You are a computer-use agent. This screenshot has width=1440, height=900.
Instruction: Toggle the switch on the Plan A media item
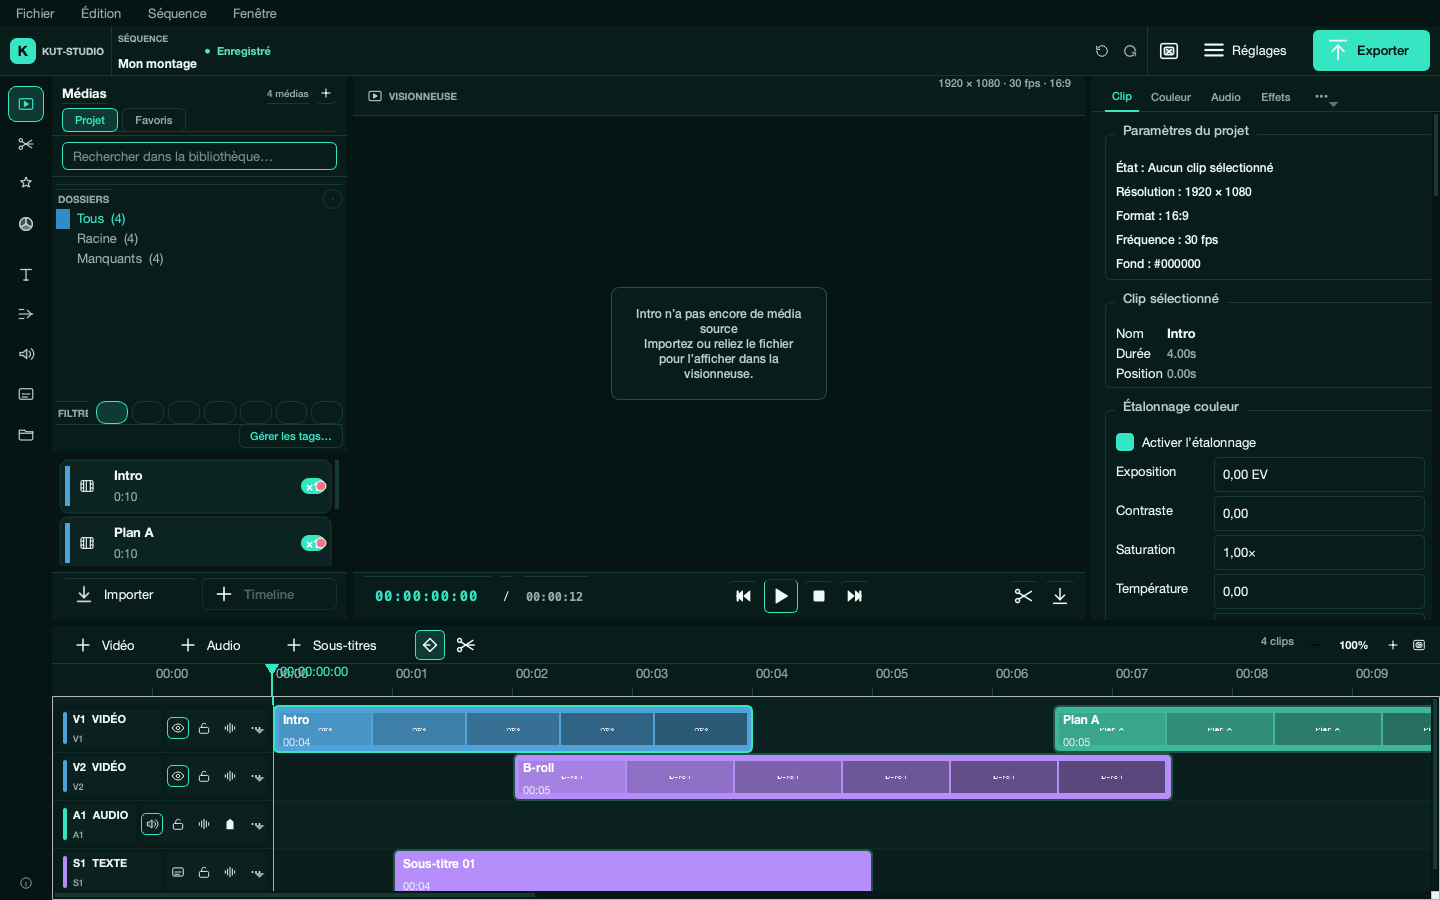click(314, 543)
